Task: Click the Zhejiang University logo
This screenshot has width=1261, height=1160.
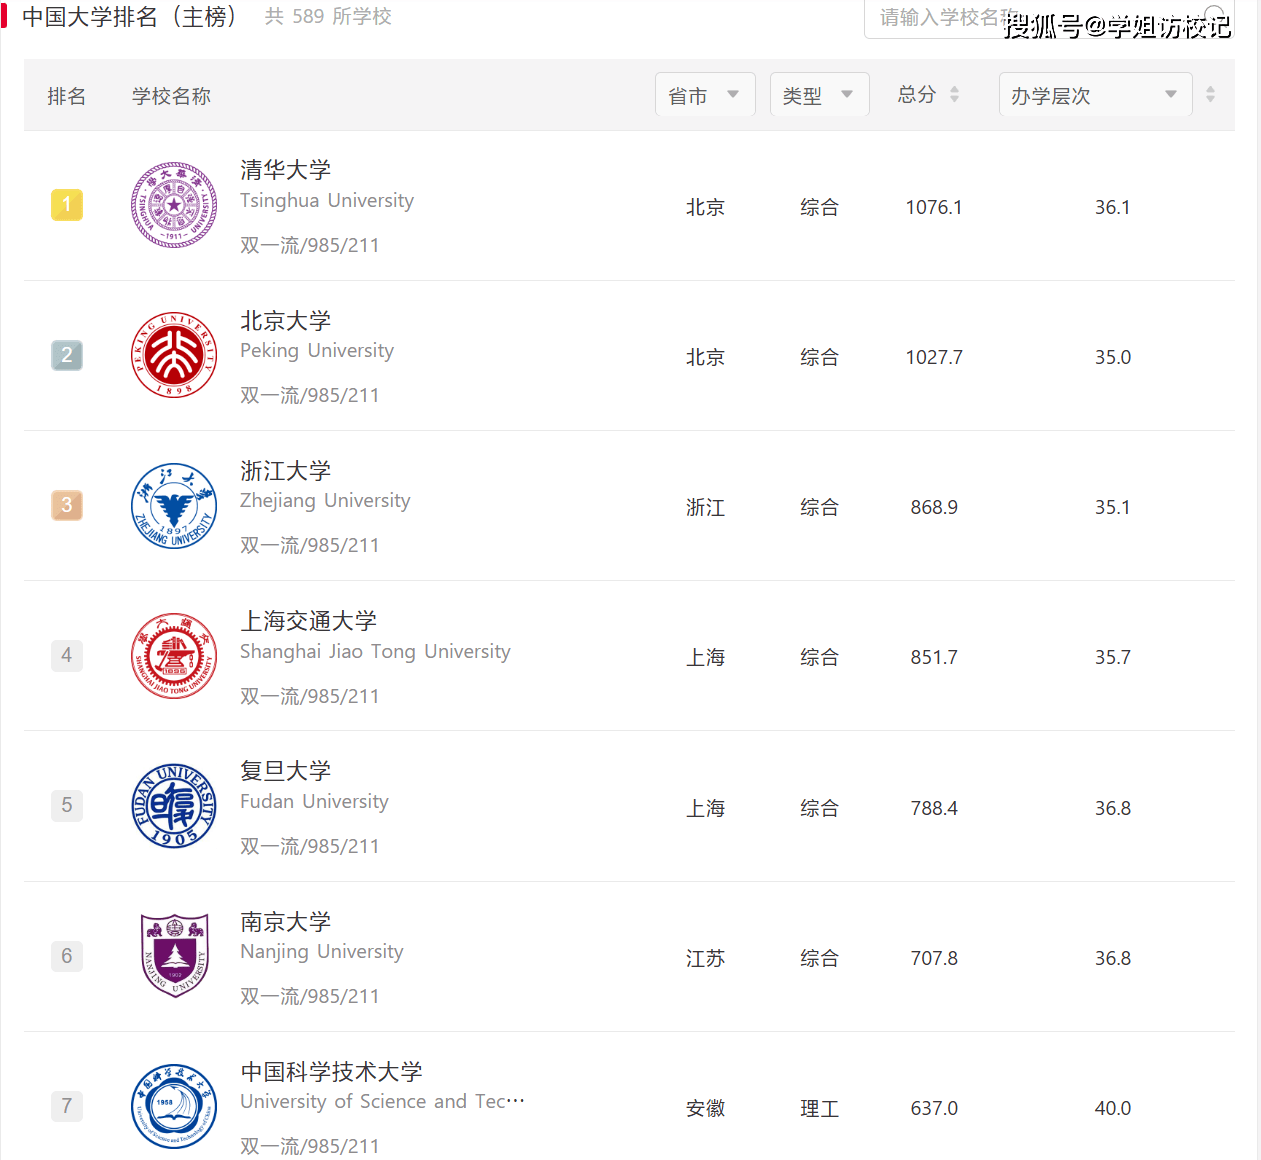Action: [x=174, y=505]
